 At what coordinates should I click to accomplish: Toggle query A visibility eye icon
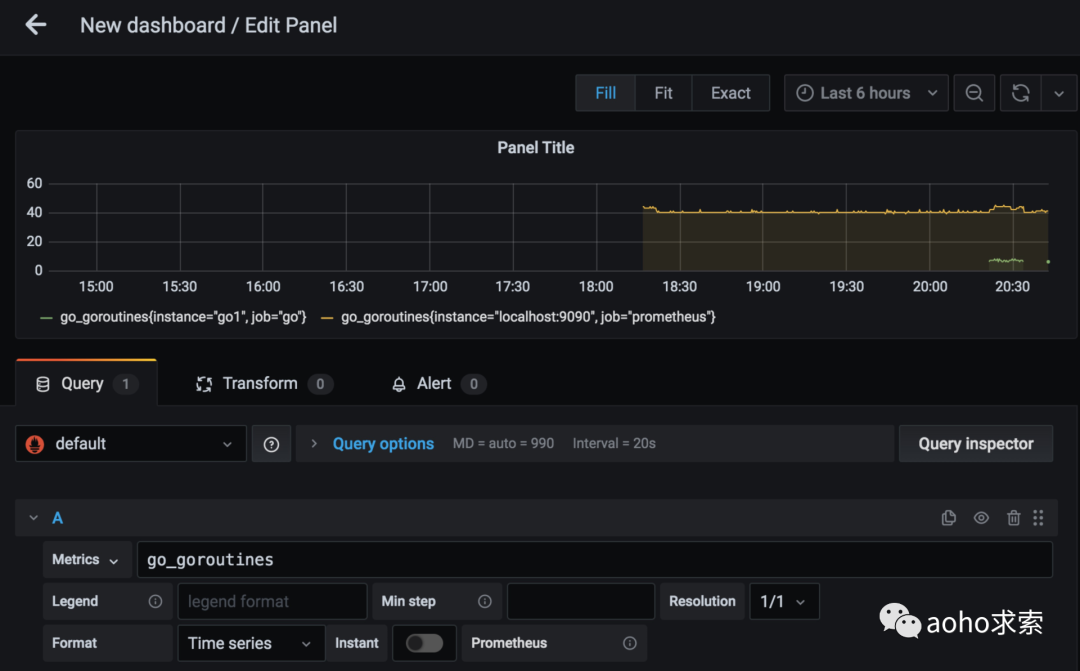point(981,518)
